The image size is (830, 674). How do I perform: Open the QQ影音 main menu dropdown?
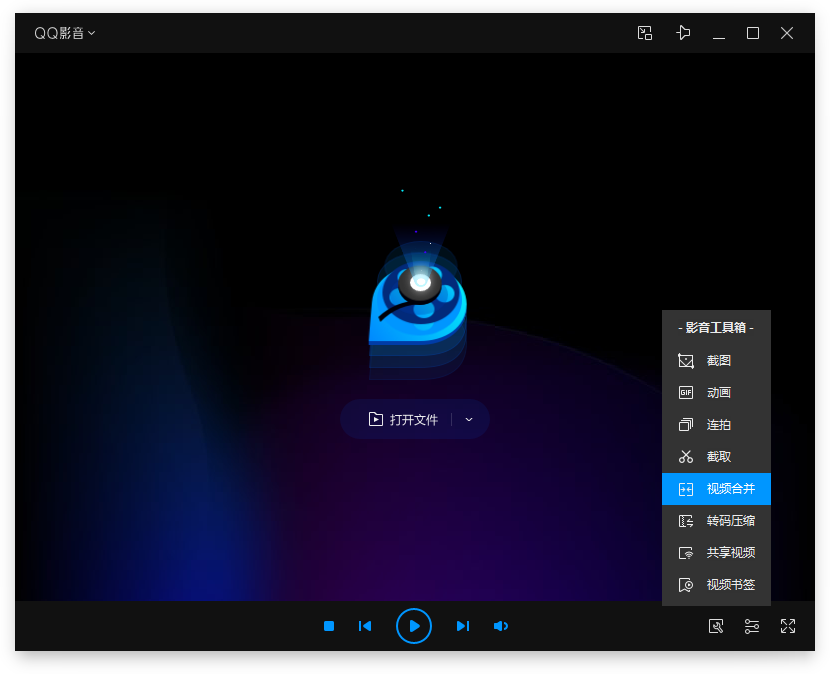(65, 33)
